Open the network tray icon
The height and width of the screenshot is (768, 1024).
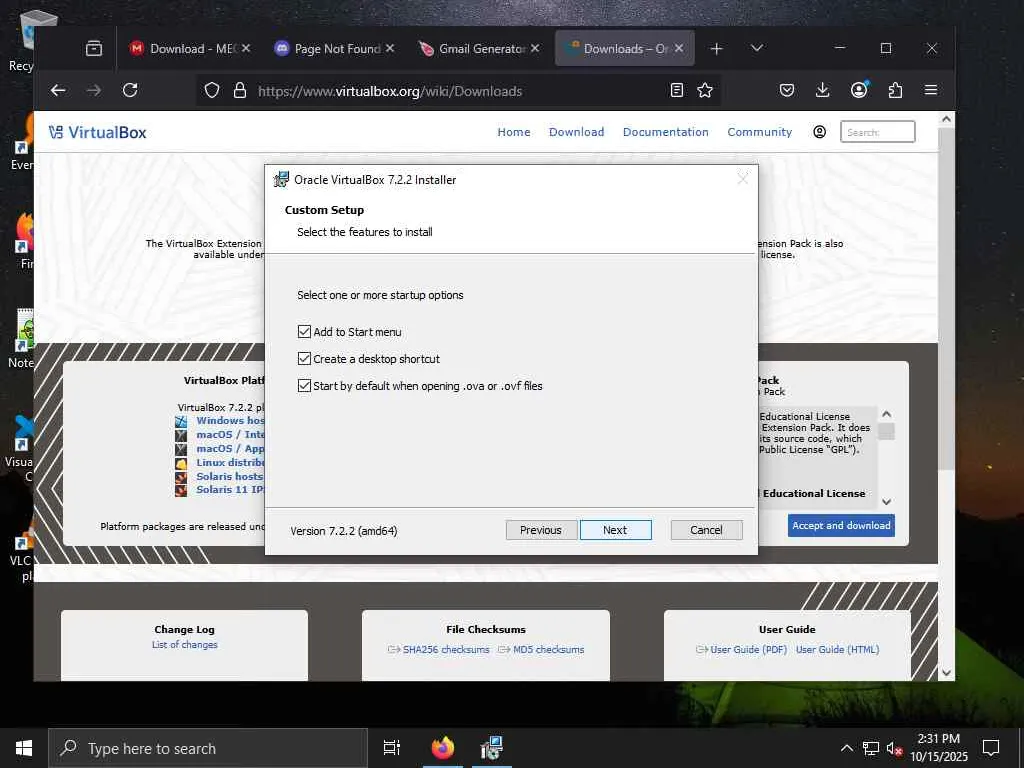tap(871, 748)
